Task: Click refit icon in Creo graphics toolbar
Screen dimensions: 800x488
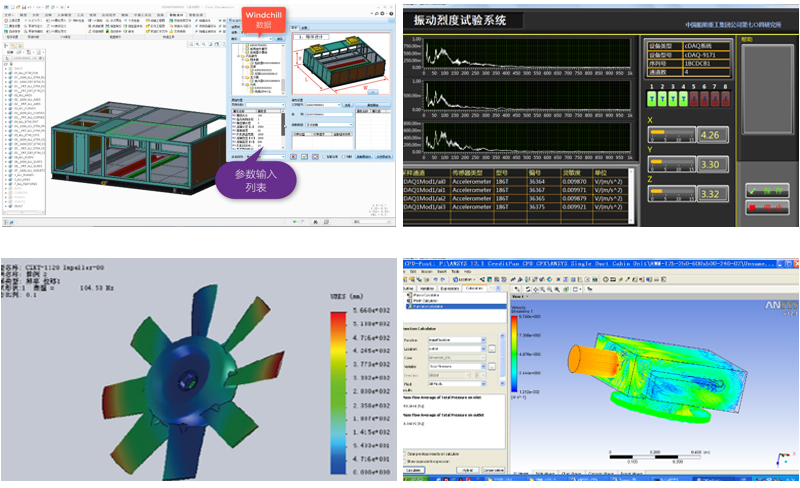Action: [x=191, y=44]
